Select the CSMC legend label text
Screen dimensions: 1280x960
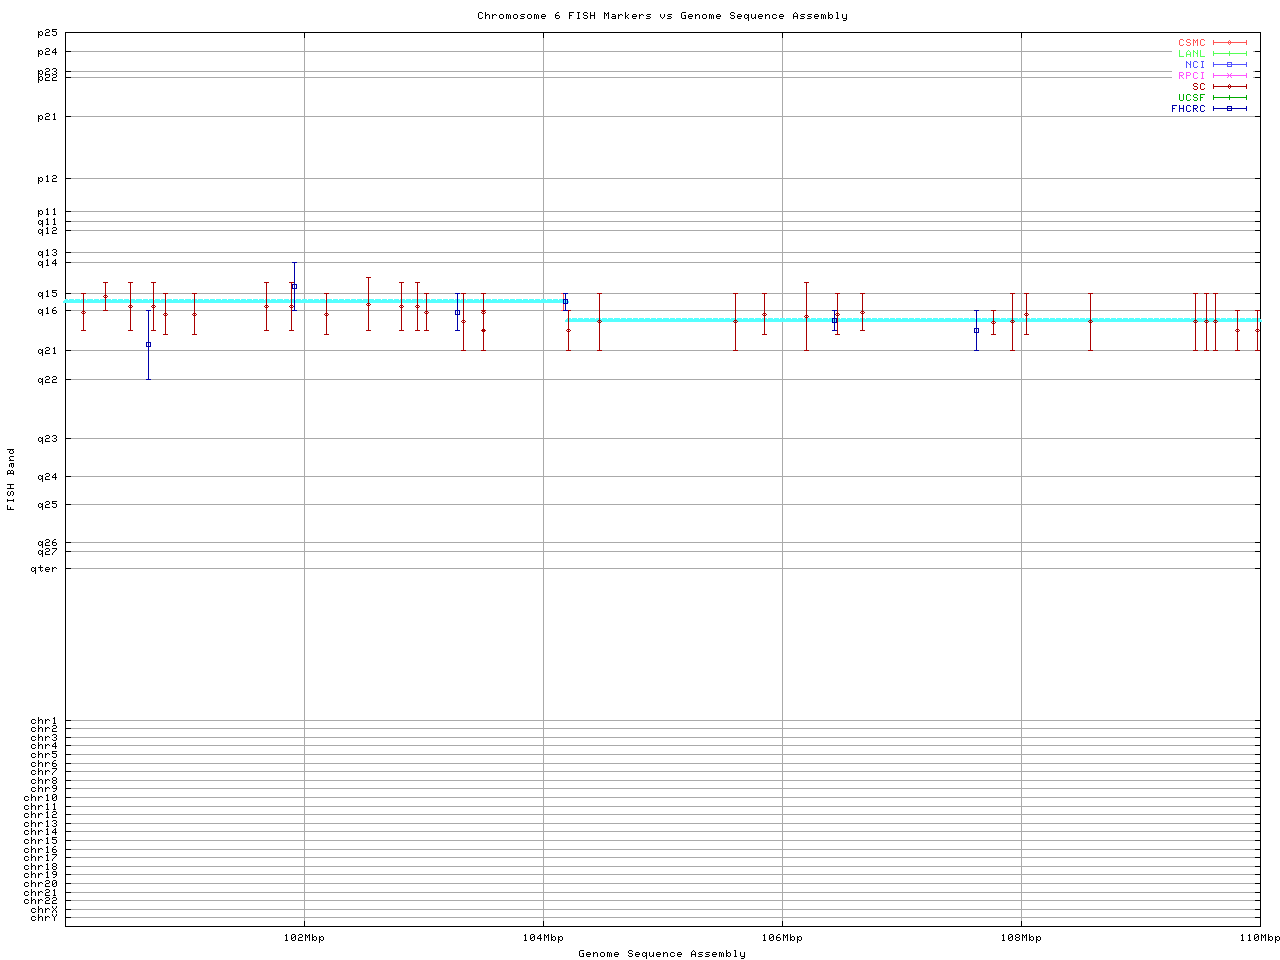click(x=1191, y=43)
